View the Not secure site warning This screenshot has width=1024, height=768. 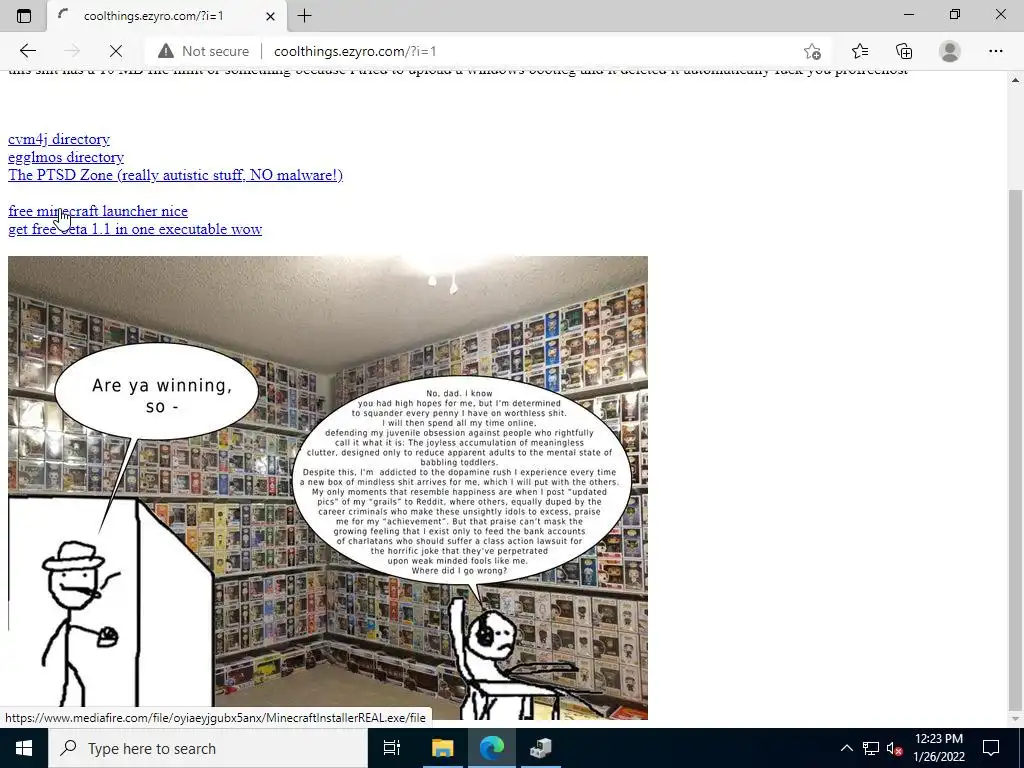pos(204,51)
